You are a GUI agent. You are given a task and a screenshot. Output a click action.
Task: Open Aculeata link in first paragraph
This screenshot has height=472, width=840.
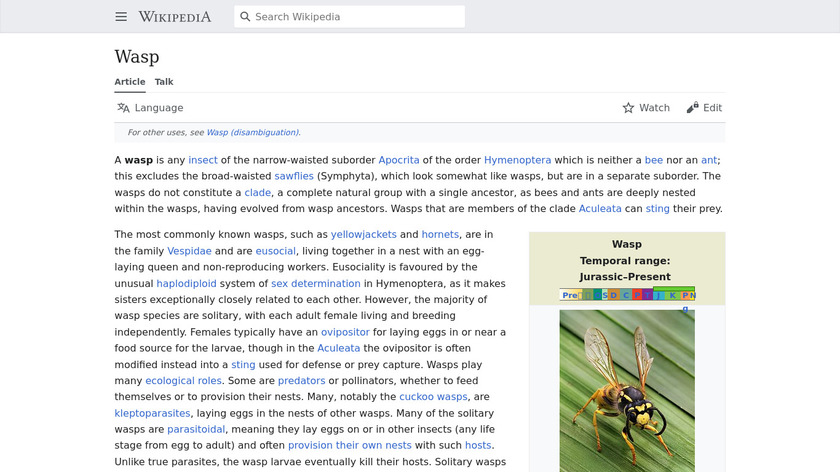[600, 209]
